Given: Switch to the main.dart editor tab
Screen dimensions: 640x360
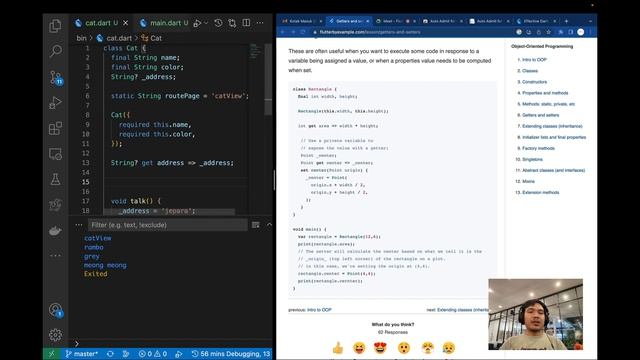Looking at the screenshot, I should pos(164,23).
